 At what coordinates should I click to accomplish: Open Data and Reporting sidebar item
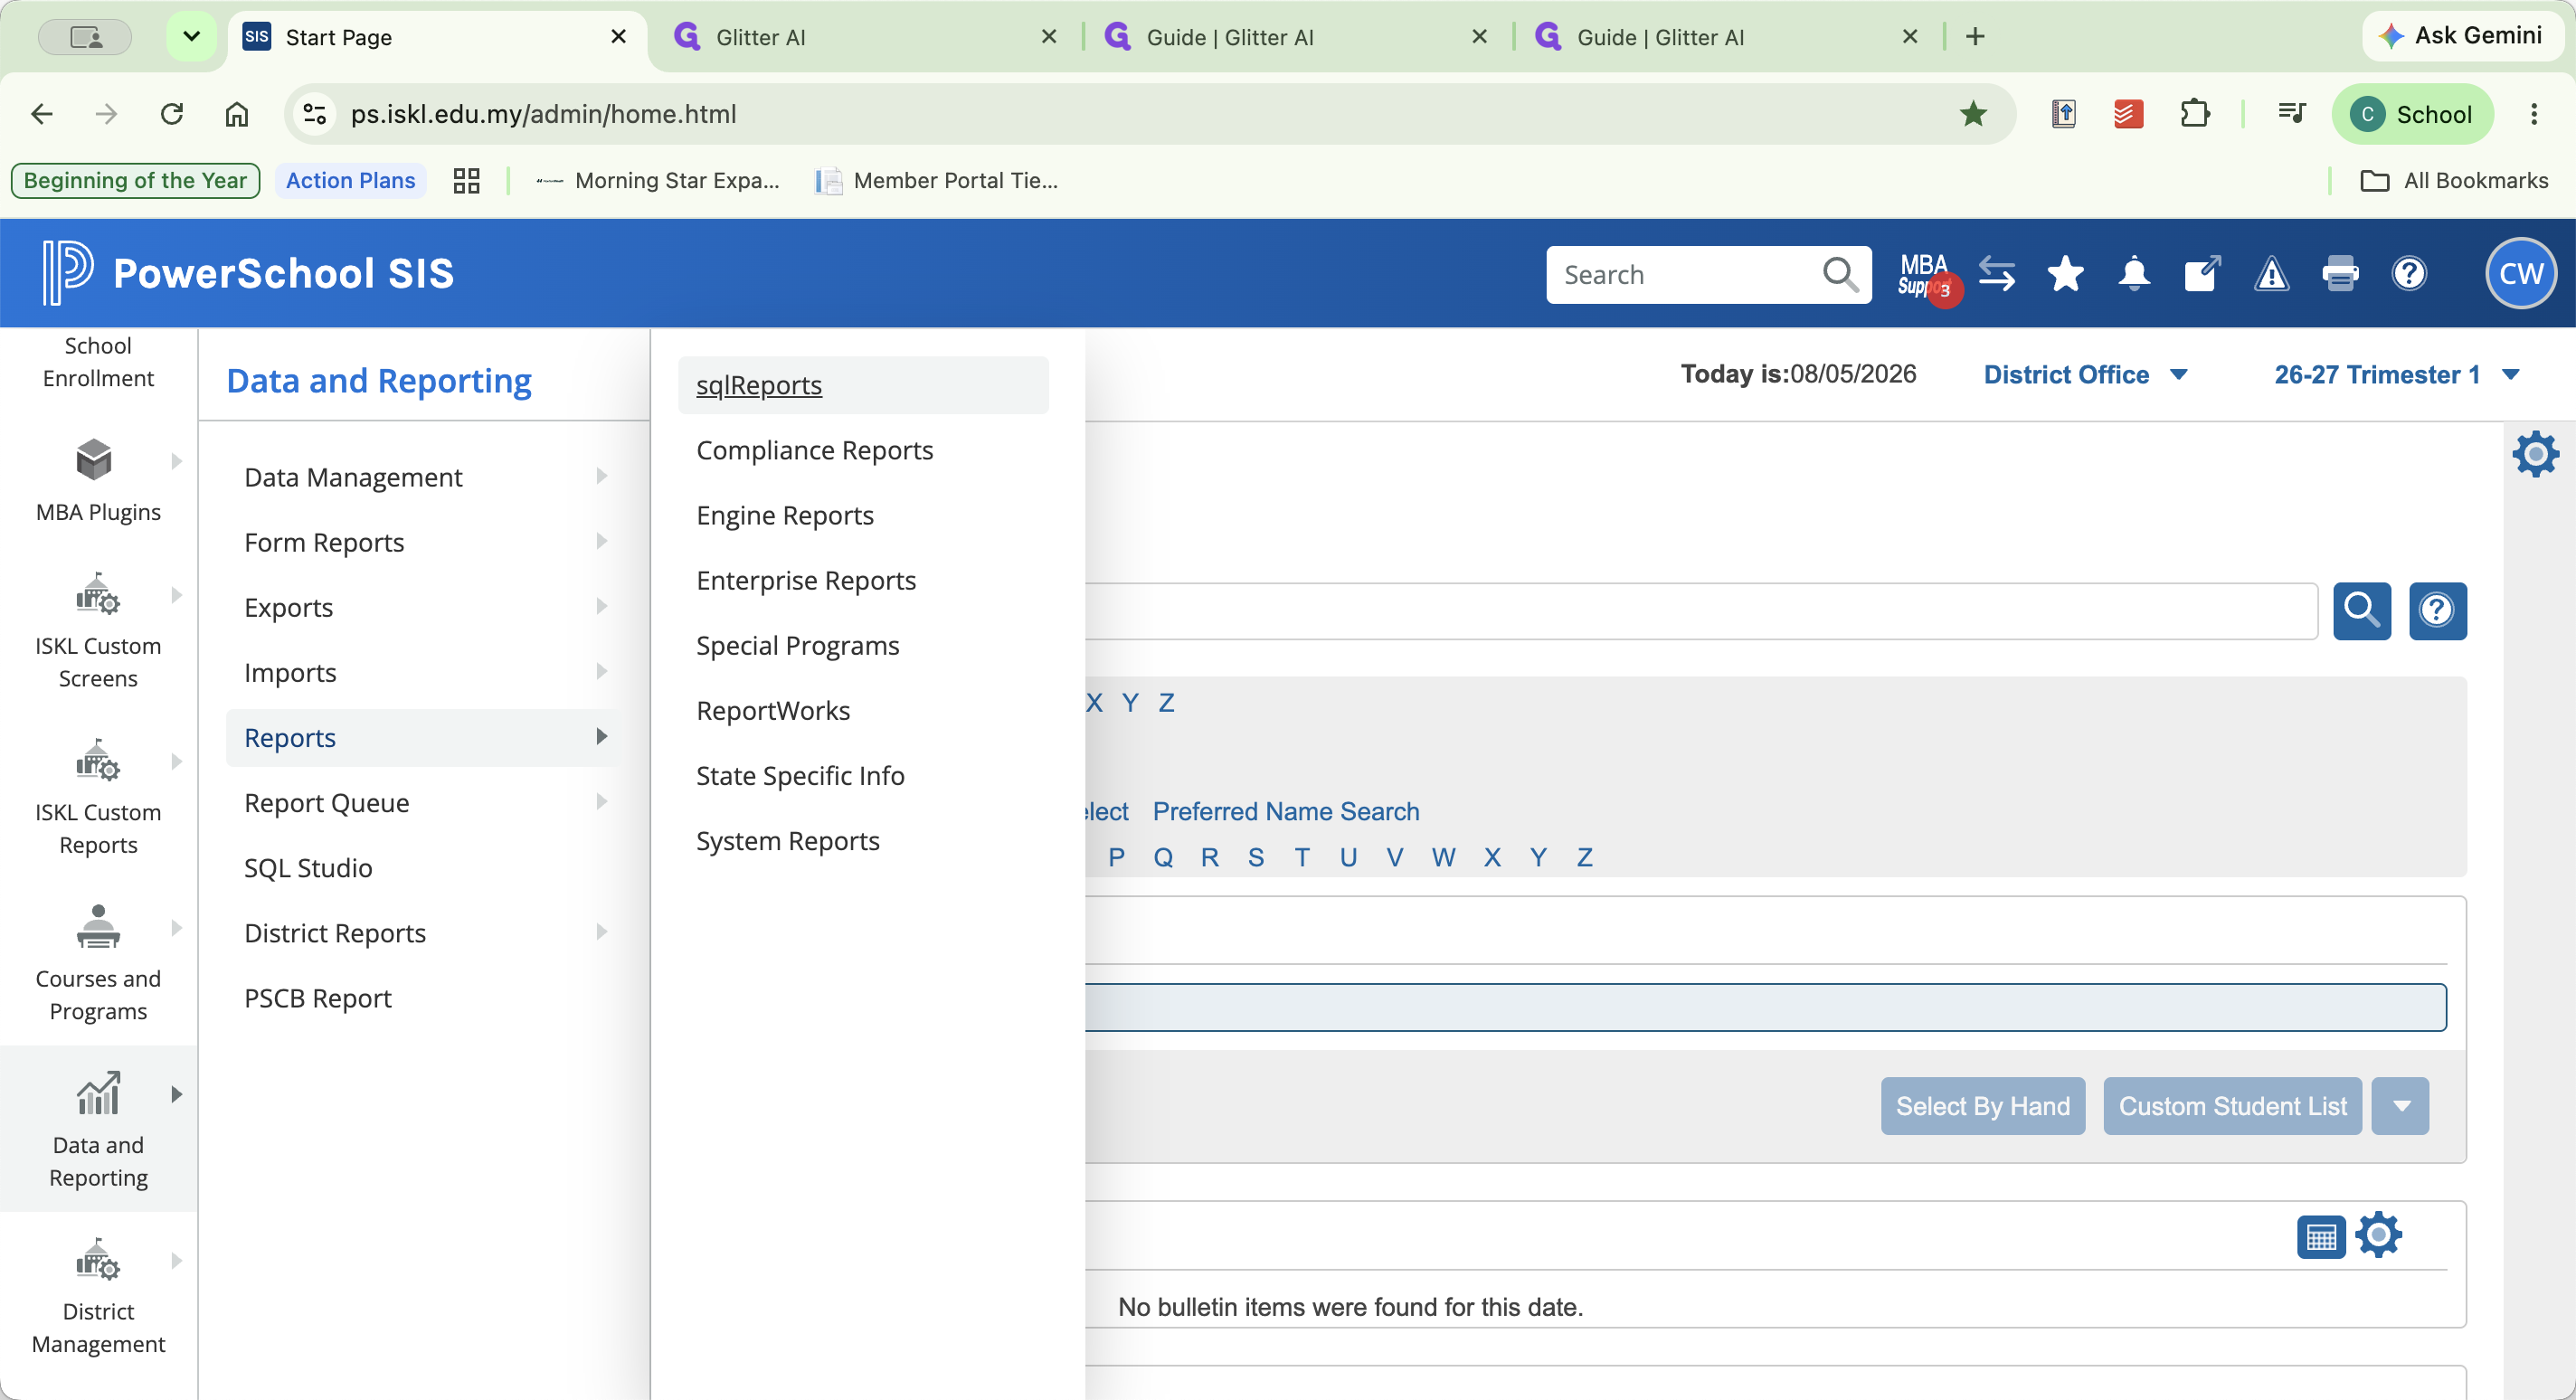98,1129
